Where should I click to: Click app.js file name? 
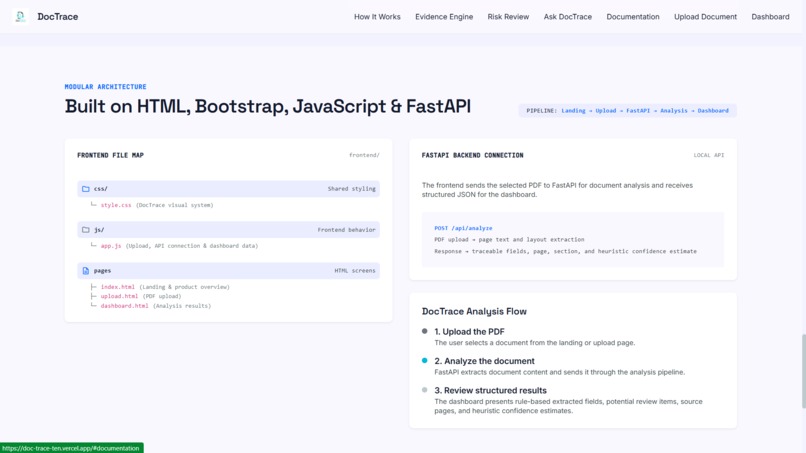pyautogui.click(x=111, y=246)
